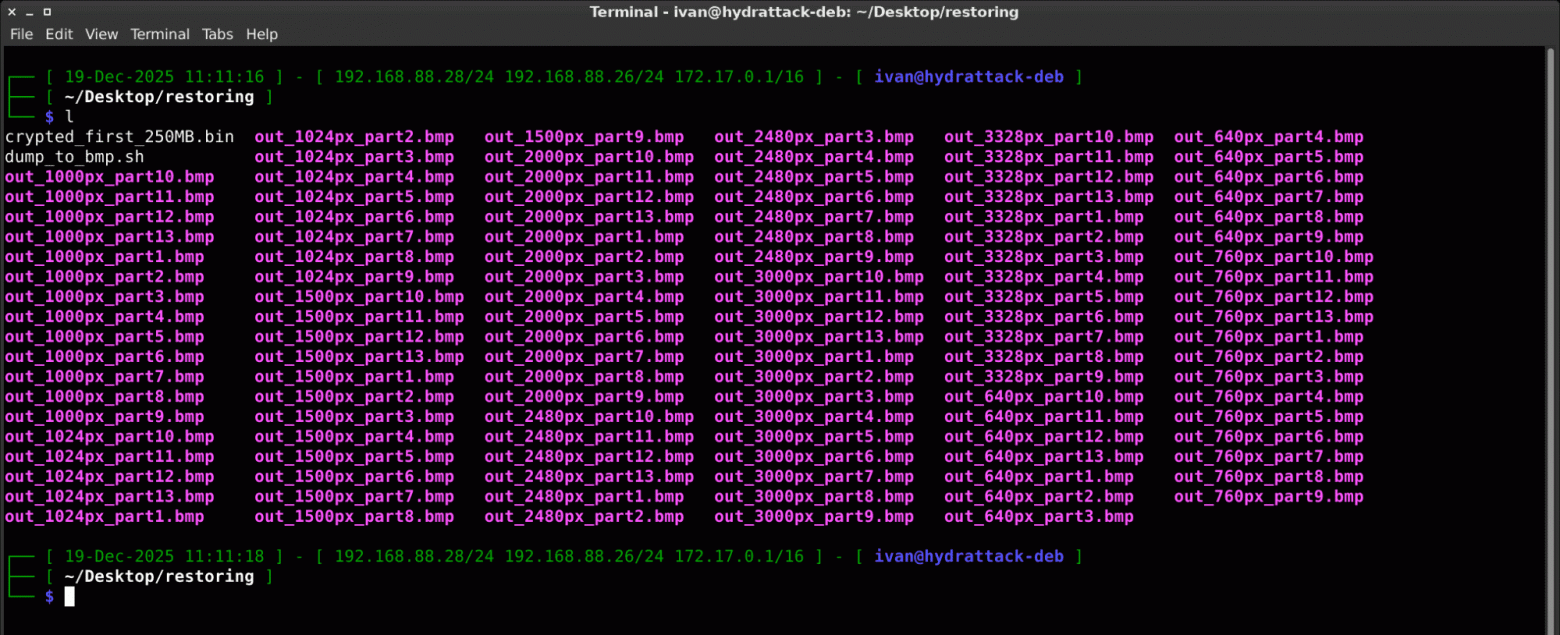Click out_1024px_part1.bmp file name

click(x=105, y=517)
